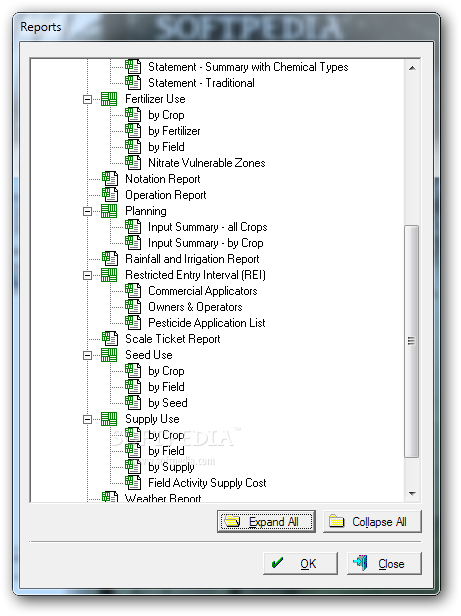The width and height of the screenshot is (461, 616).
Task: Select the by Seed report
Action: pyautogui.click(x=168, y=403)
